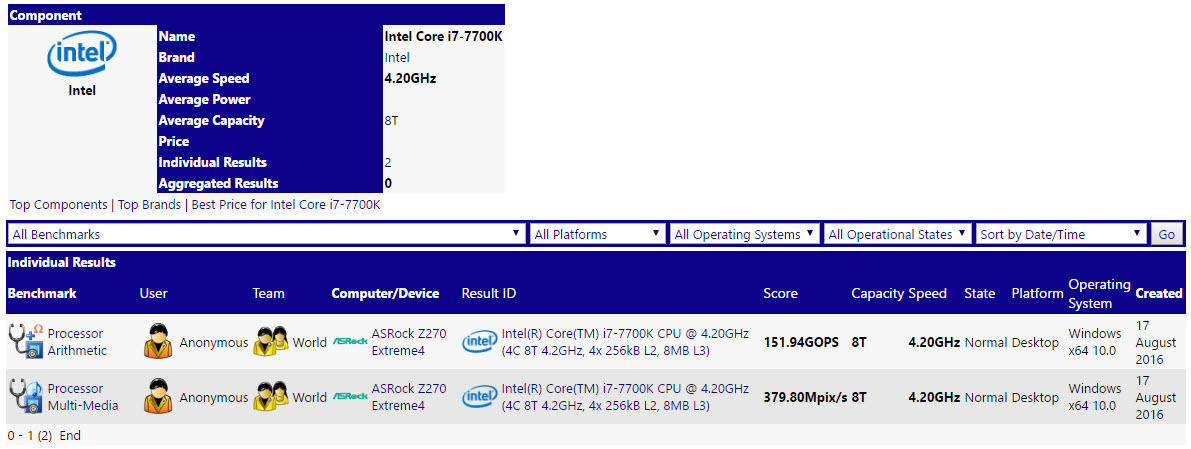This screenshot has width=1191, height=449.
Task: Click the Platform column header
Action: (x=1037, y=293)
